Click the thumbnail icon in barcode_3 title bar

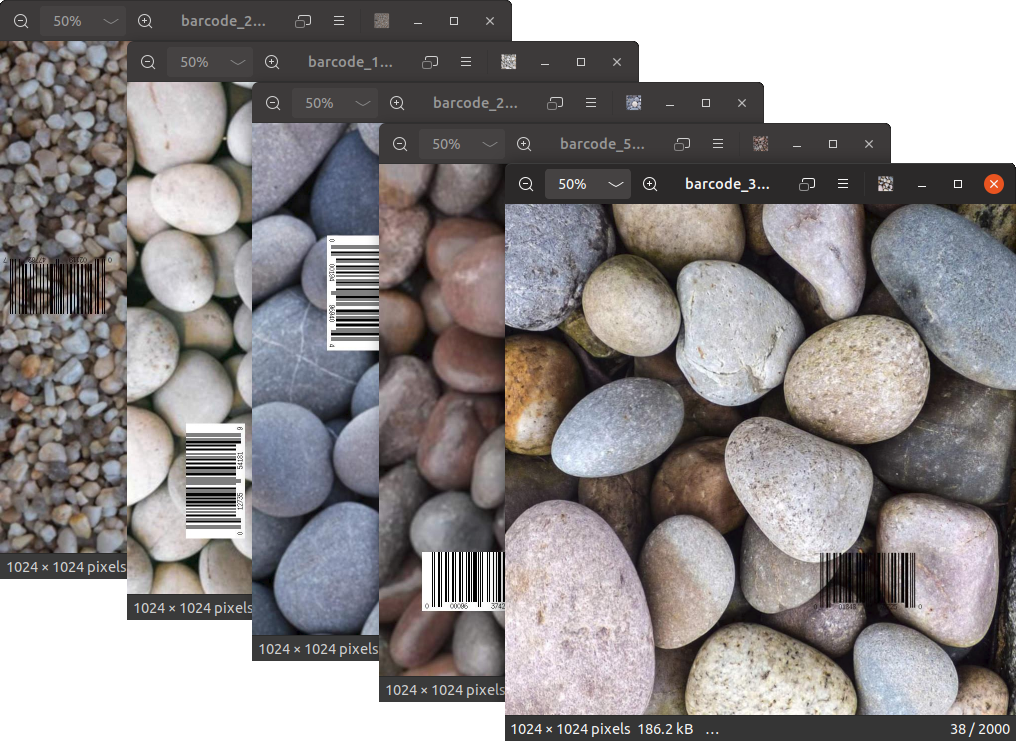pos(885,184)
